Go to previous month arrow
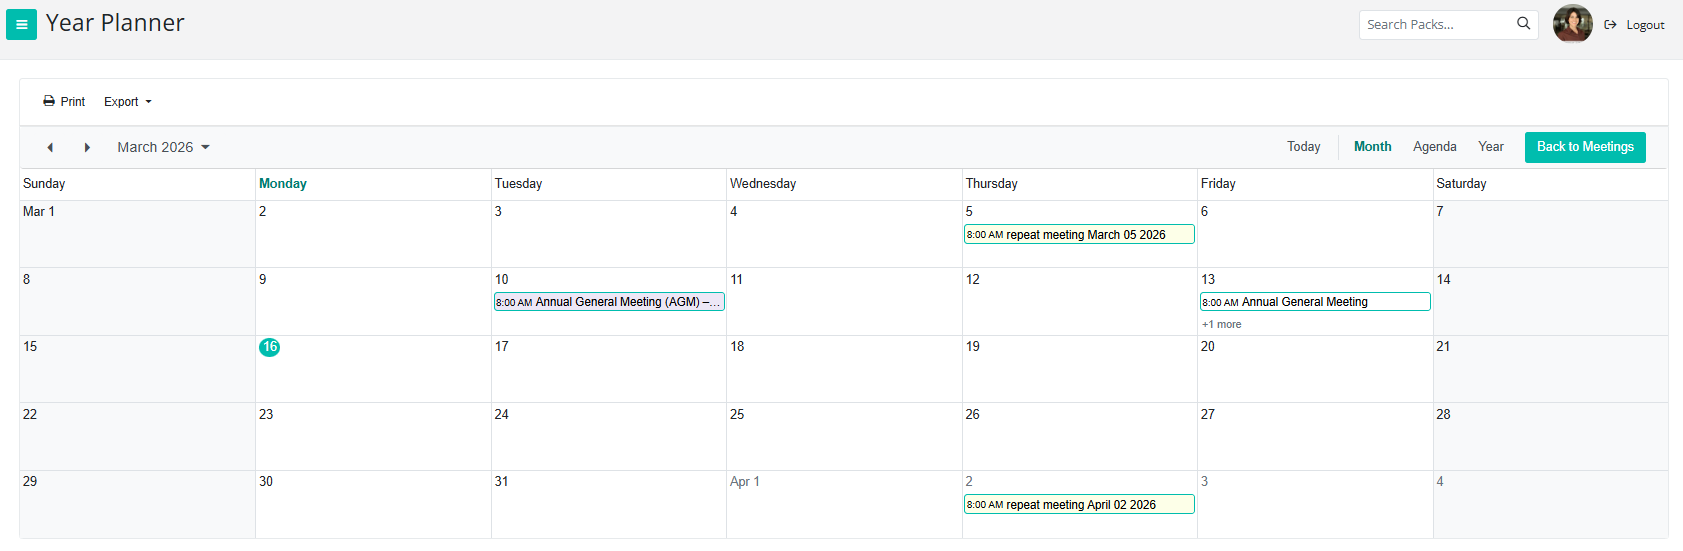This screenshot has height=551, width=1683. pyautogui.click(x=50, y=147)
